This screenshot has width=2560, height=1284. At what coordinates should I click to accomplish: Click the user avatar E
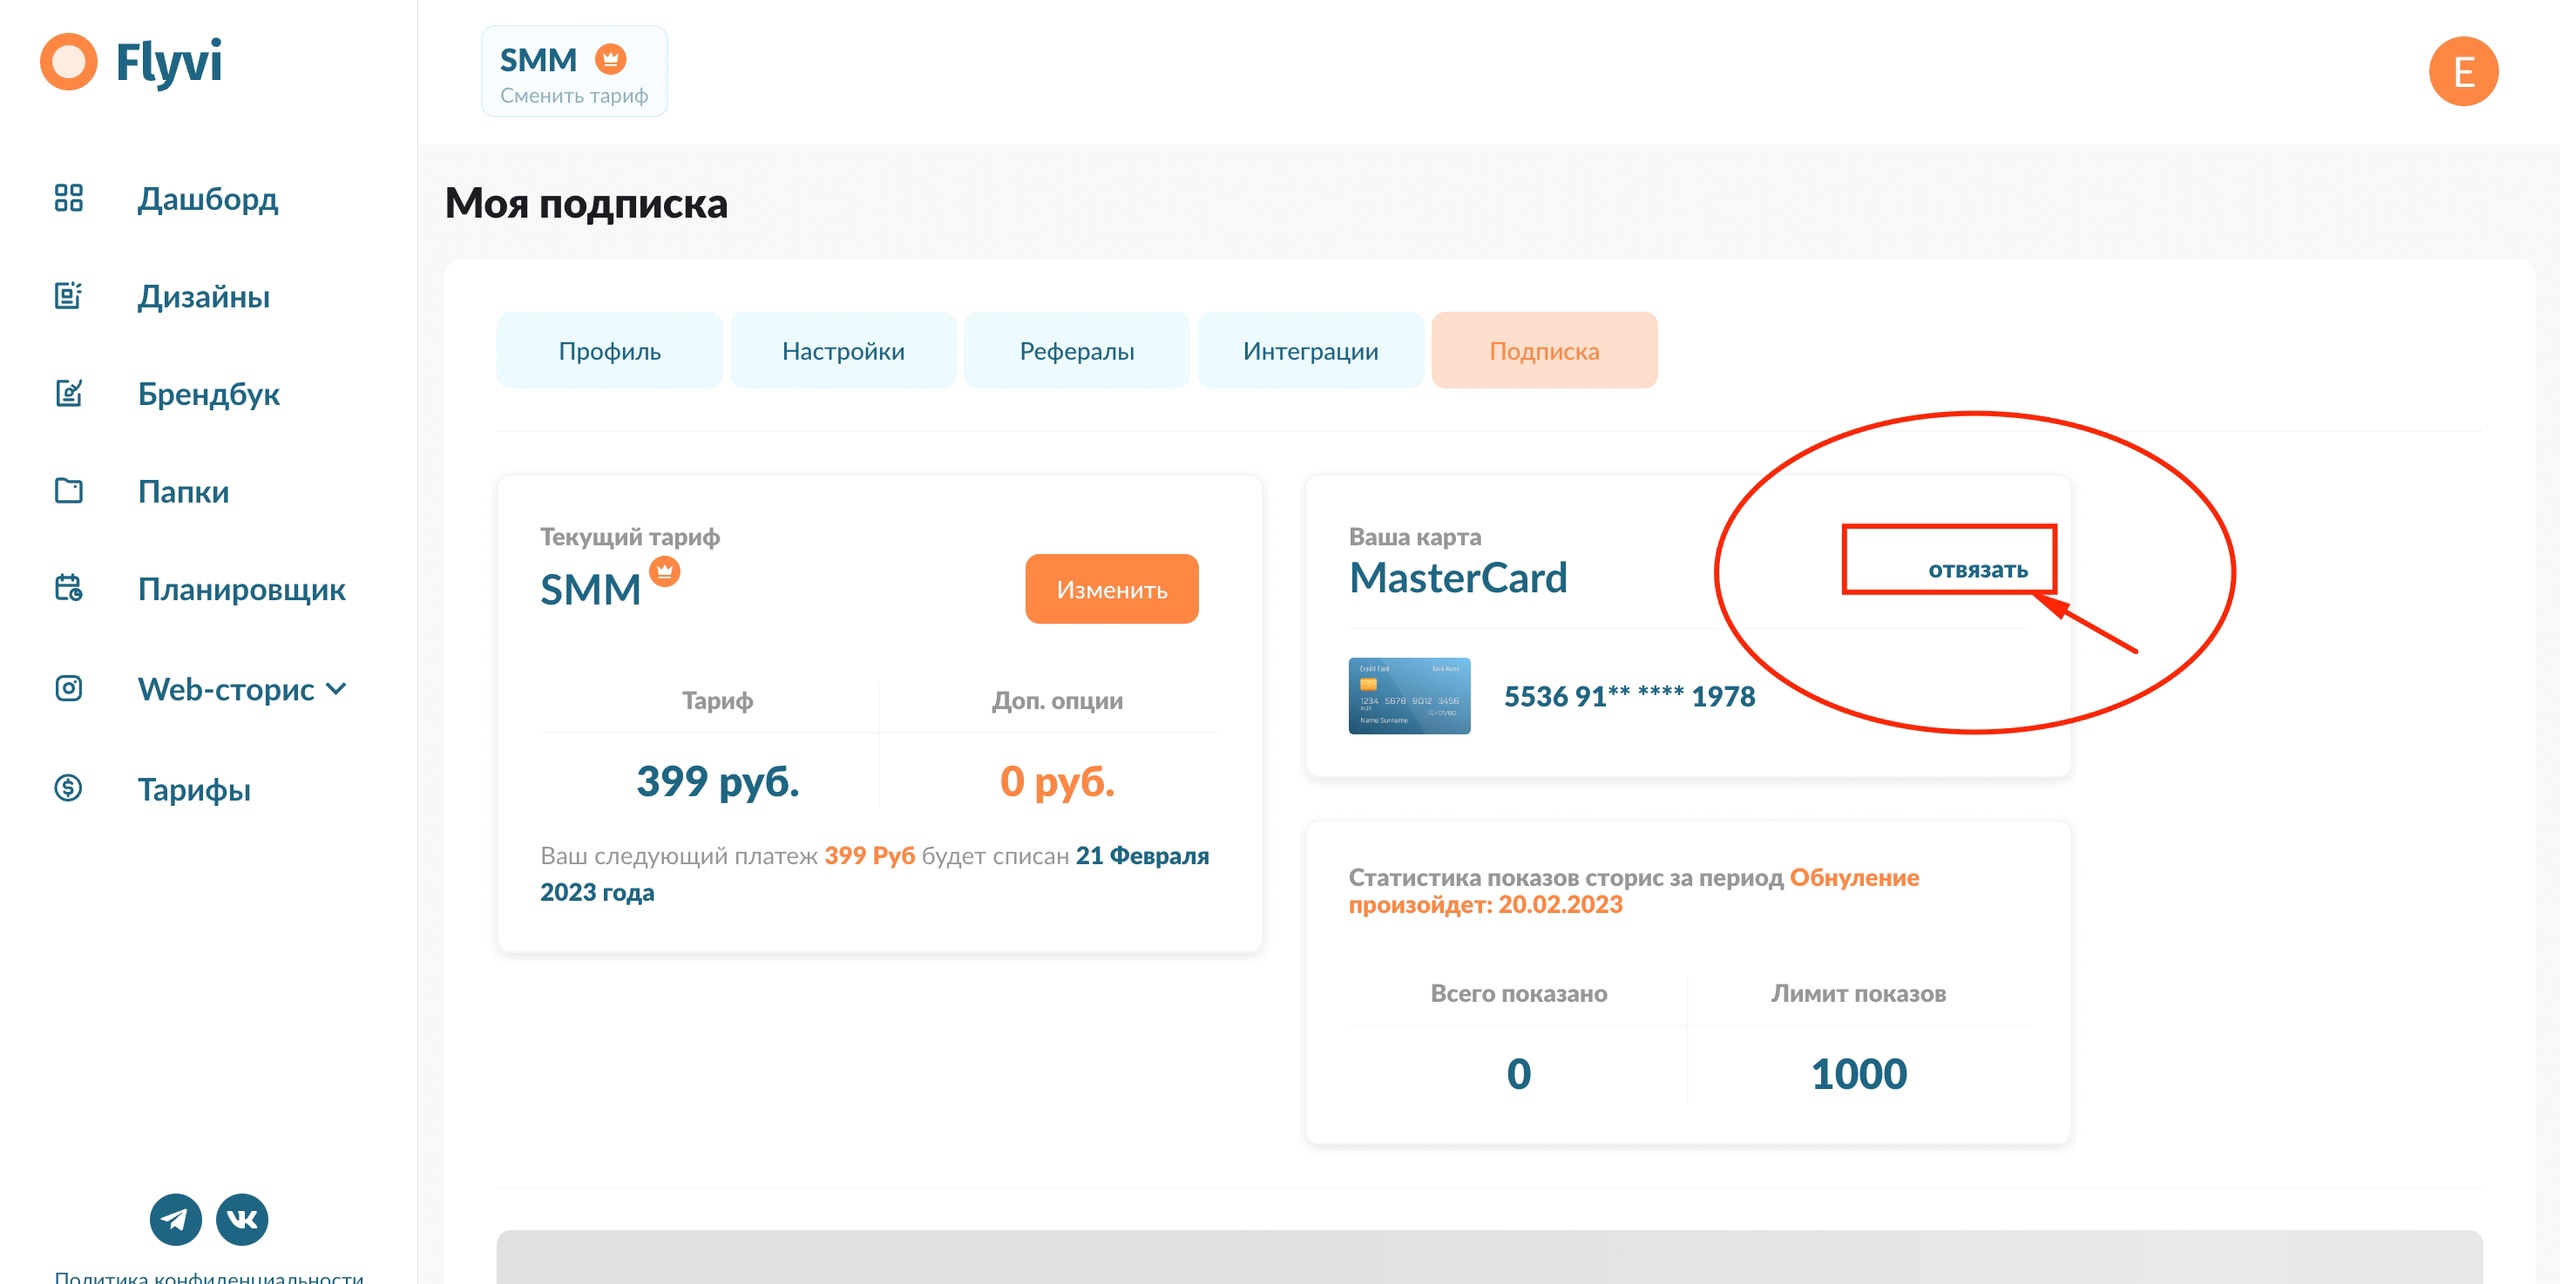coord(2463,72)
